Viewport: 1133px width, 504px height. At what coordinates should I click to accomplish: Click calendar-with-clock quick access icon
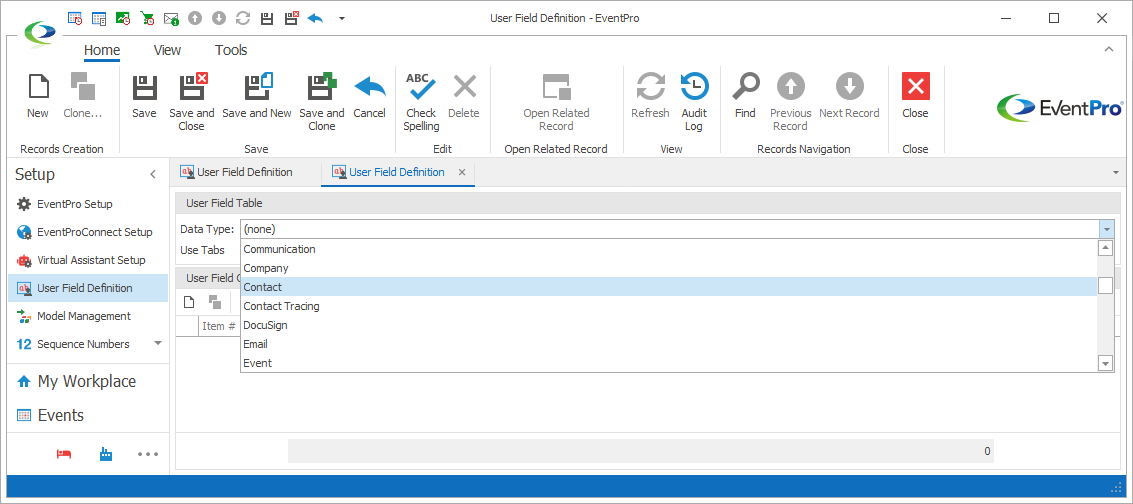coord(76,18)
